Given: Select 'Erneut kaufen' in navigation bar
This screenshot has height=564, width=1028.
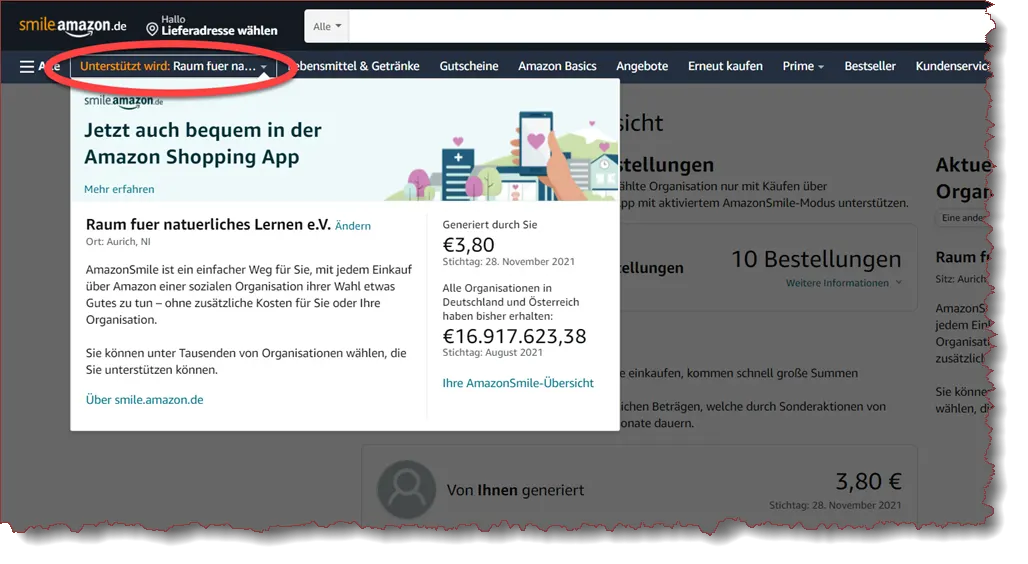Looking at the screenshot, I should (x=725, y=66).
